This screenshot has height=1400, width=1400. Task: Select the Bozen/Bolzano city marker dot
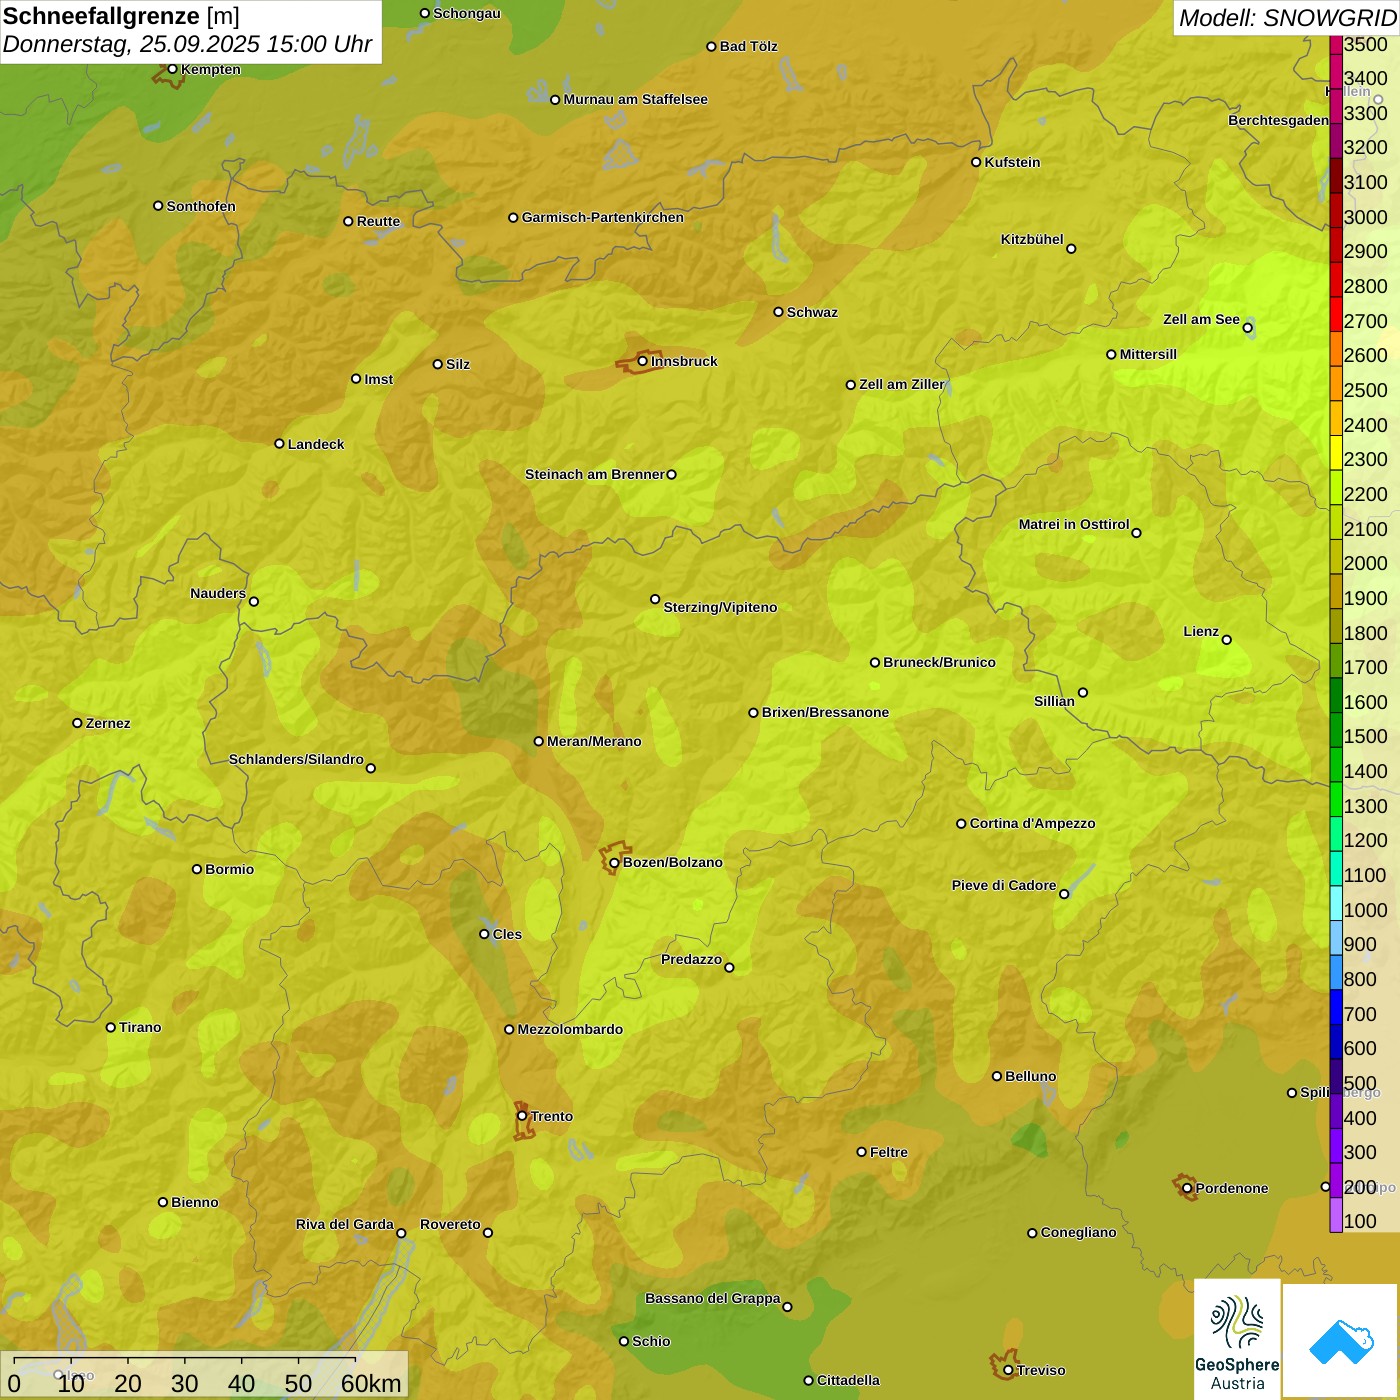(x=614, y=862)
